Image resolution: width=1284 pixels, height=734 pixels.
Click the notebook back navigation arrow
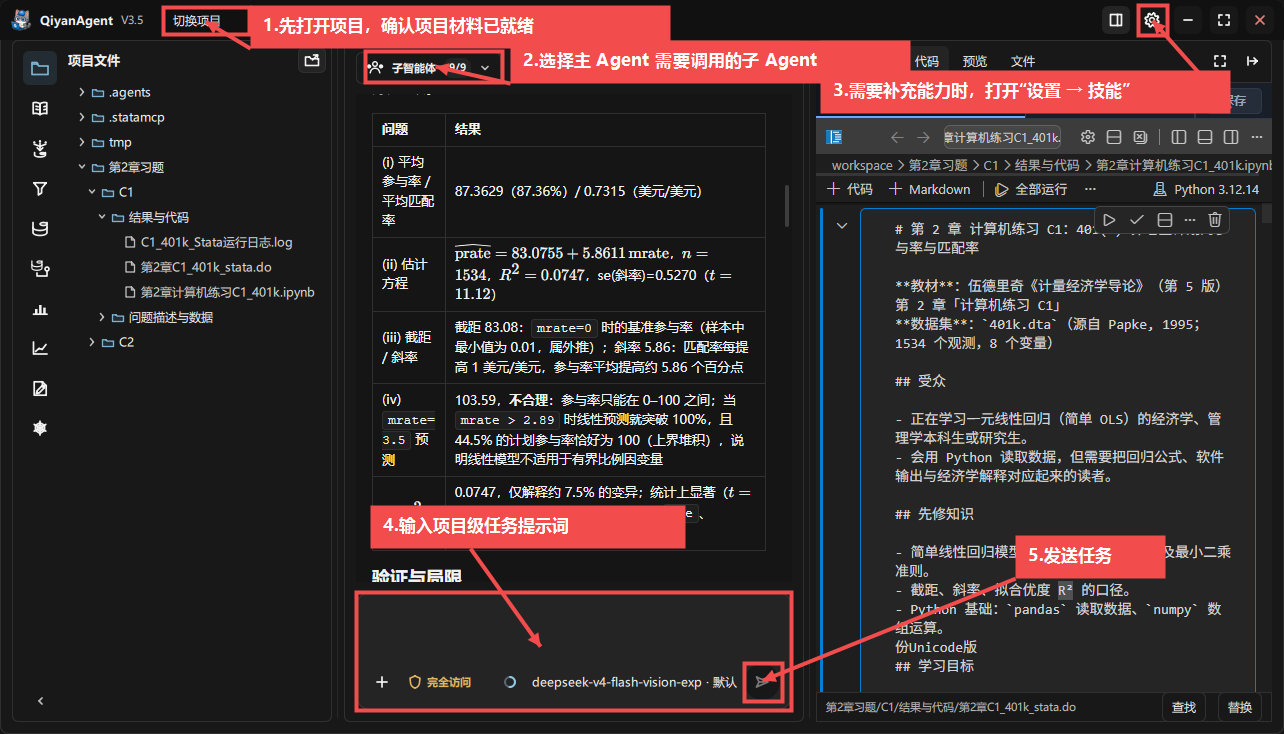pos(897,137)
